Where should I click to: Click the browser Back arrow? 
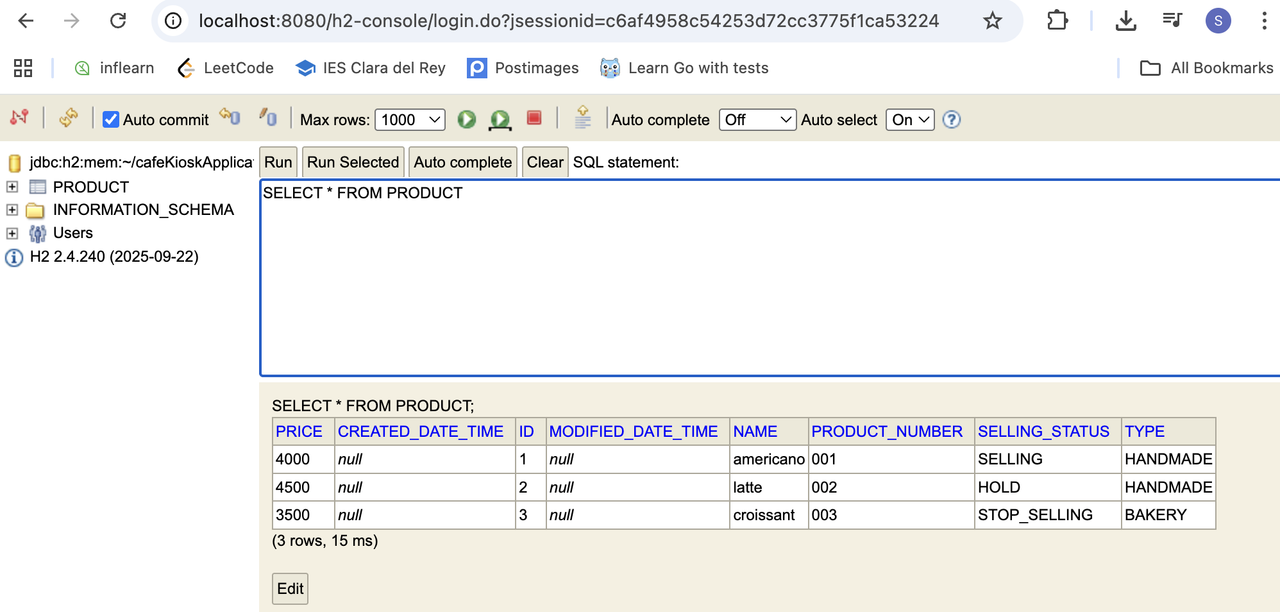click(x=26, y=21)
